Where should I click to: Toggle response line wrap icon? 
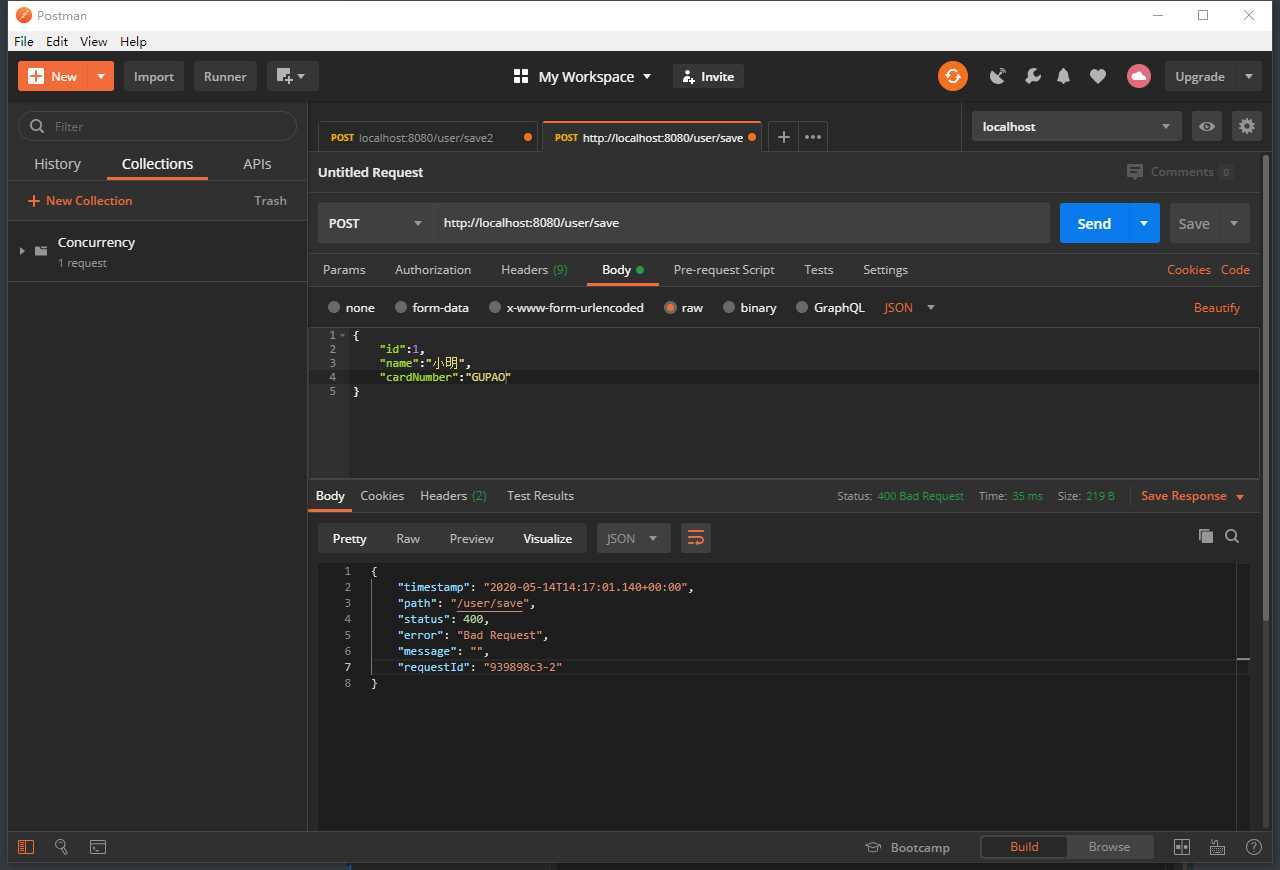tap(695, 538)
